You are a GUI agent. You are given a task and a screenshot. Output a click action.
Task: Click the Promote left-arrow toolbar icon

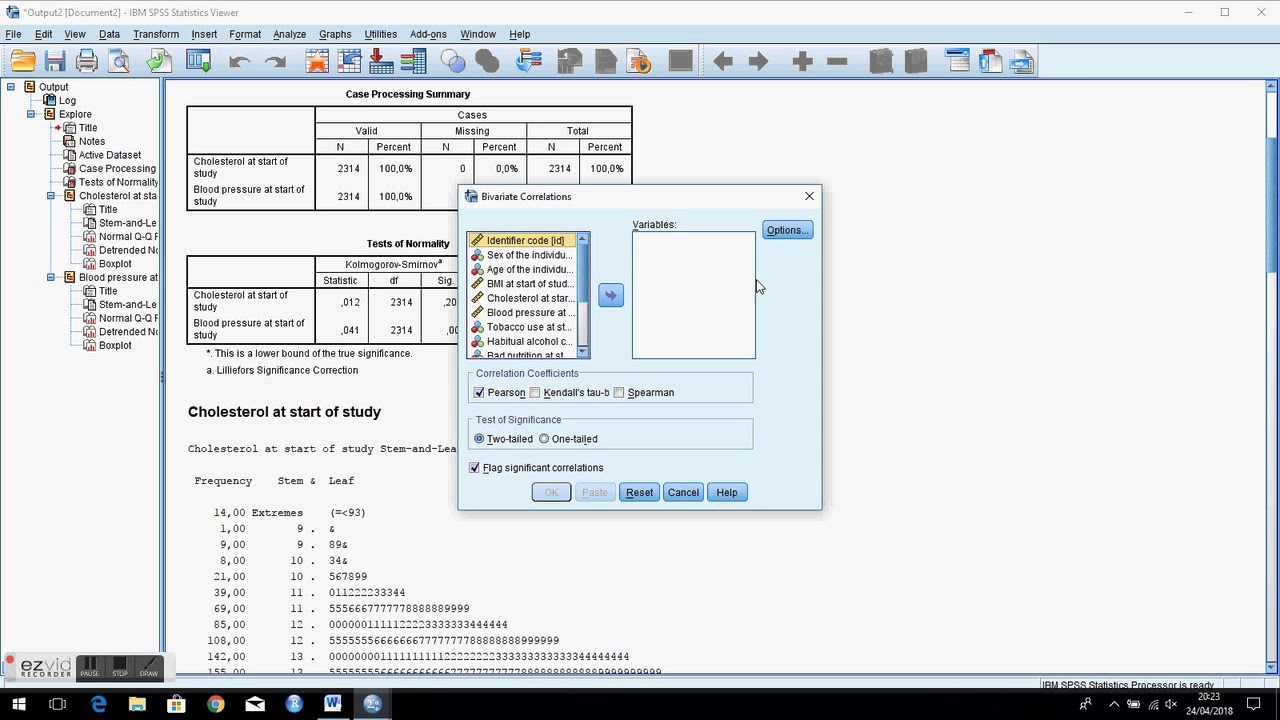coord(723,62)
